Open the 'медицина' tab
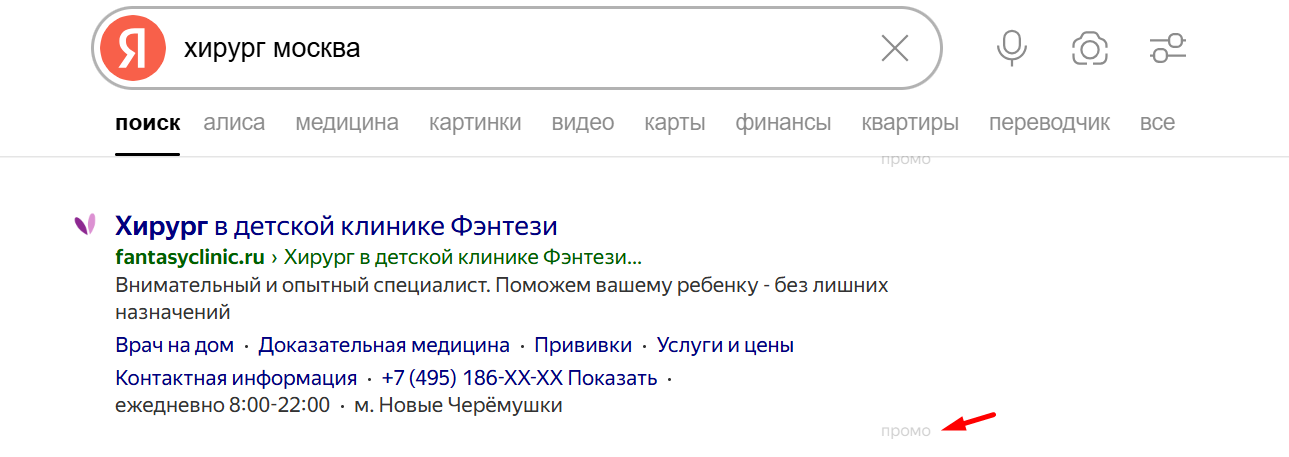Image resolution: width=1289 pixels, height=457 pixels. 347,123
